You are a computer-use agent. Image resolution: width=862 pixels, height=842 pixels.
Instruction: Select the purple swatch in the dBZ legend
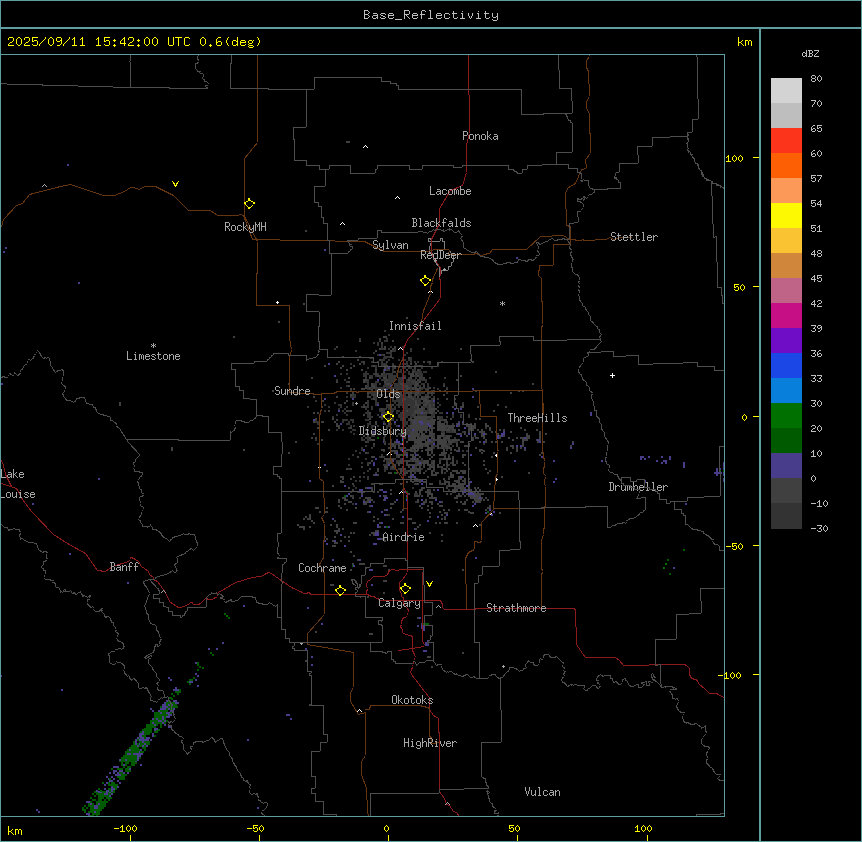coord(786,340)
